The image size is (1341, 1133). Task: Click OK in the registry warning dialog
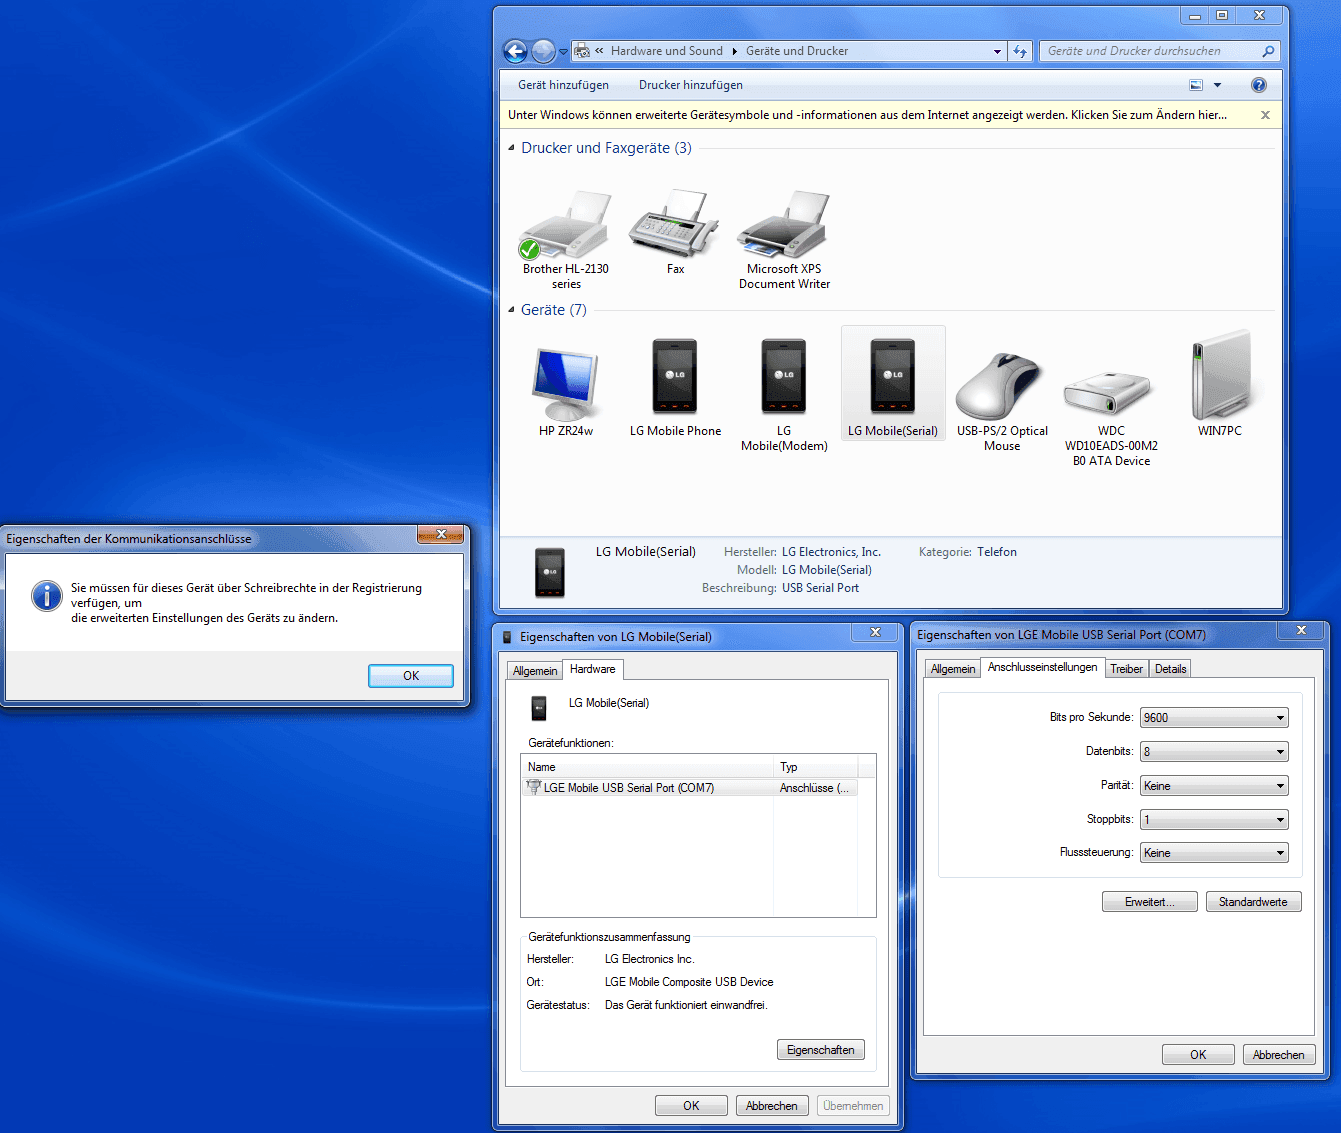coord(411,676)
